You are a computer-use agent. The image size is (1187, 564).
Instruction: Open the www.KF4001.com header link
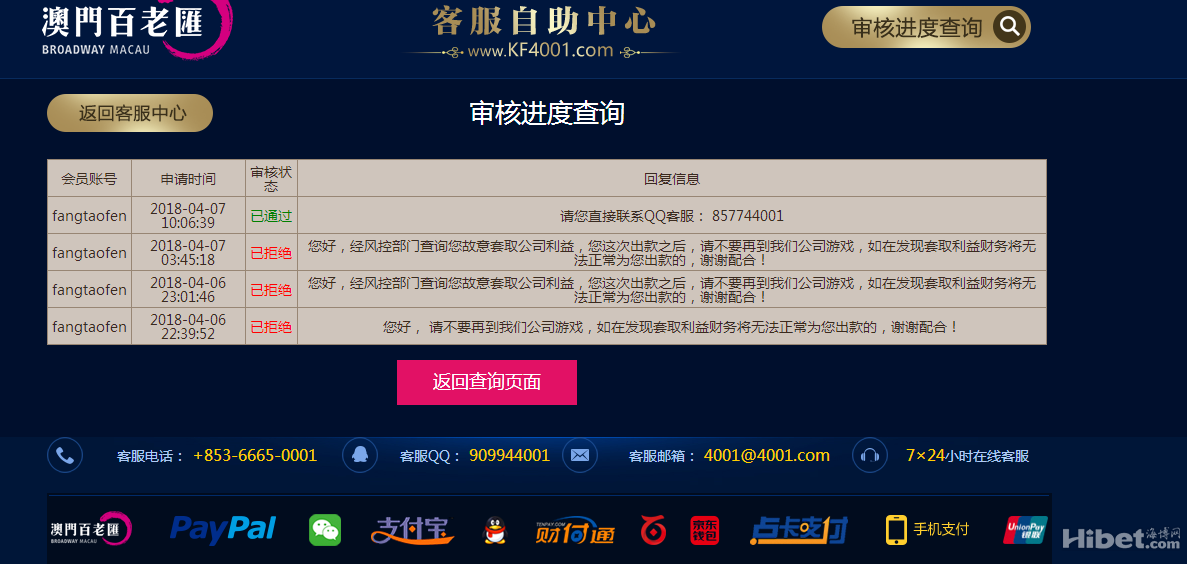(540, 50)
